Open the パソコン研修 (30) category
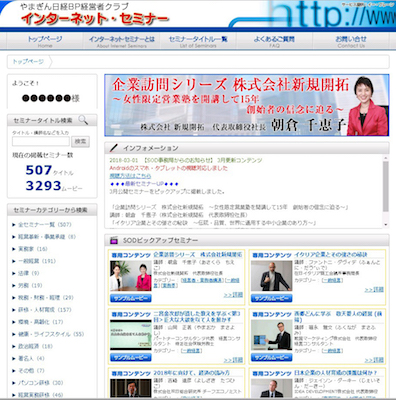396x400 pixels. pos(40,383)
